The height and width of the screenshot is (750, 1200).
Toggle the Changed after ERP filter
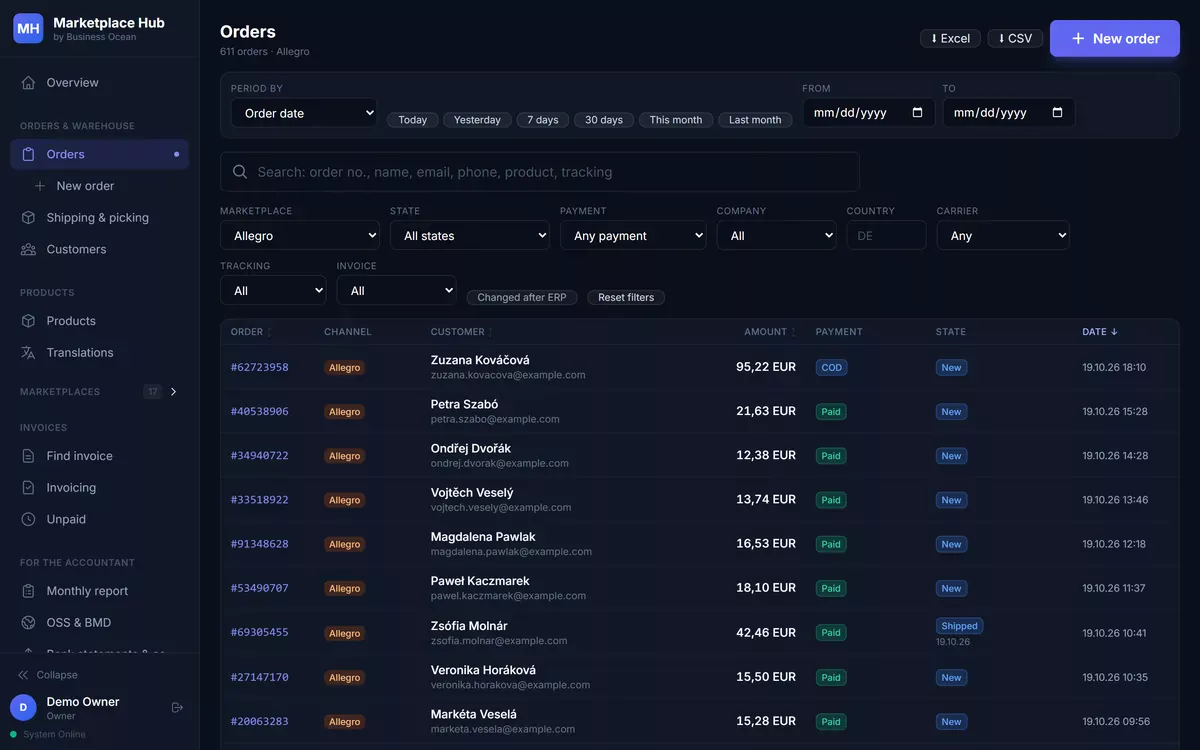coord(522,297)
